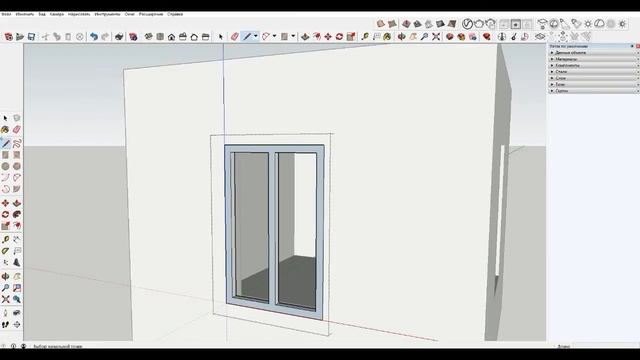This screenshot has height=360, width=640.
Task: Click the credits person icon in the status bar
Action: pos(23,346)
